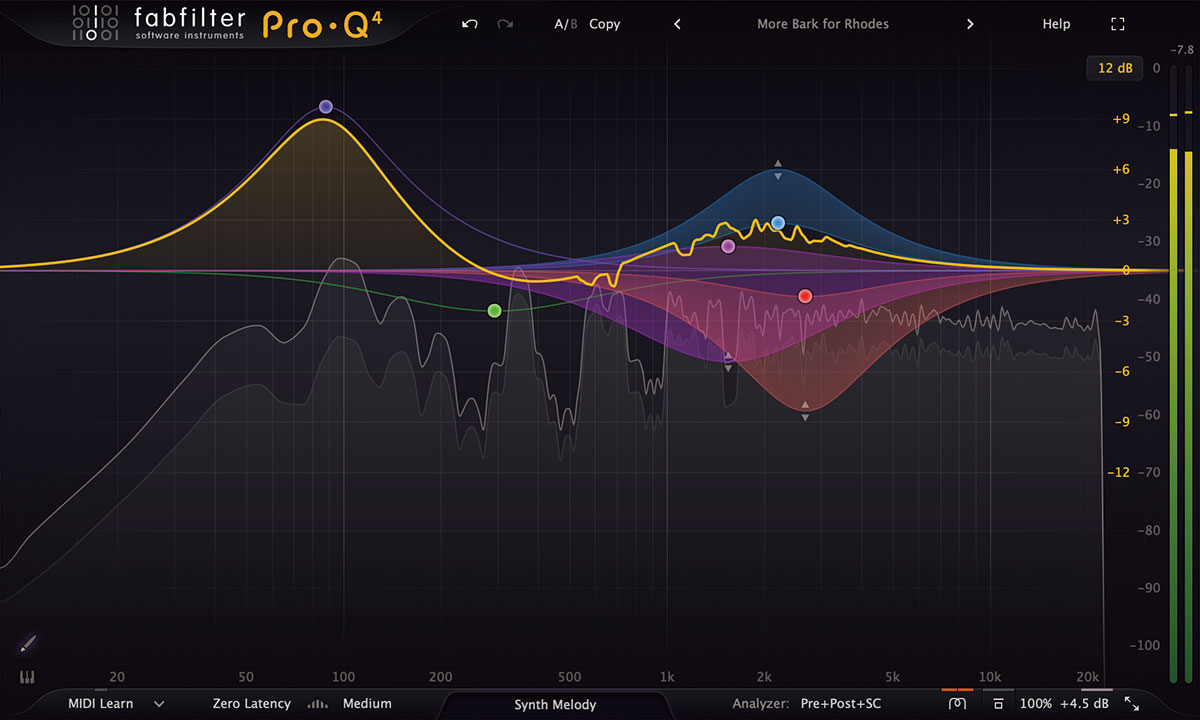Click the red band's lower dynamic range arrows
The height and width of the screenshot is (720, 1200).
pos(805,411)
